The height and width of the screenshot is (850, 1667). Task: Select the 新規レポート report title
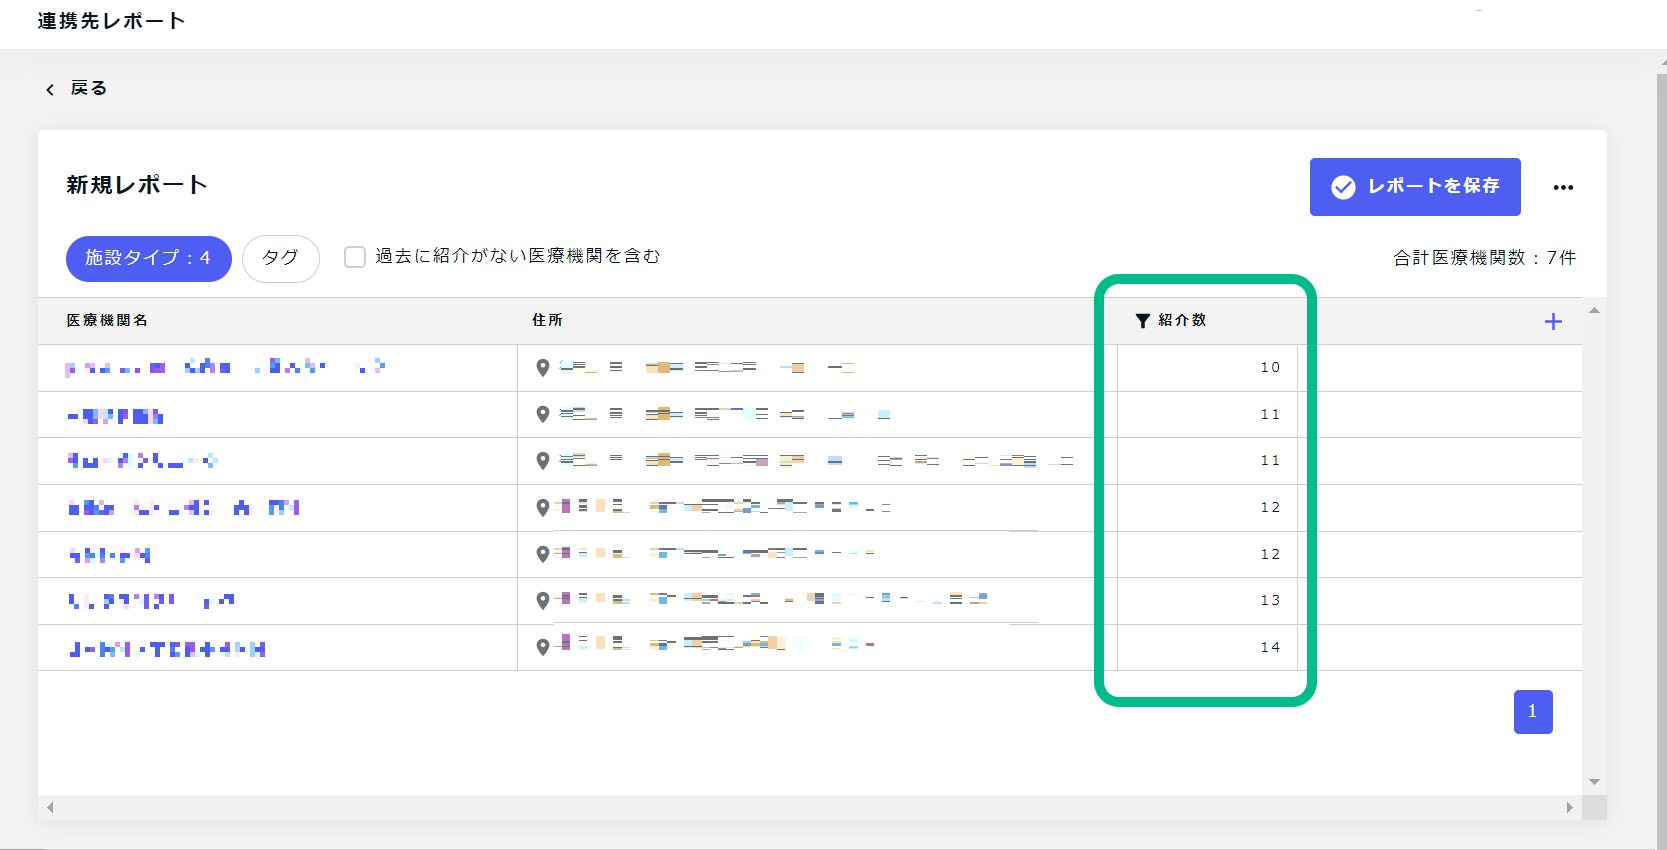click(137, 185)
